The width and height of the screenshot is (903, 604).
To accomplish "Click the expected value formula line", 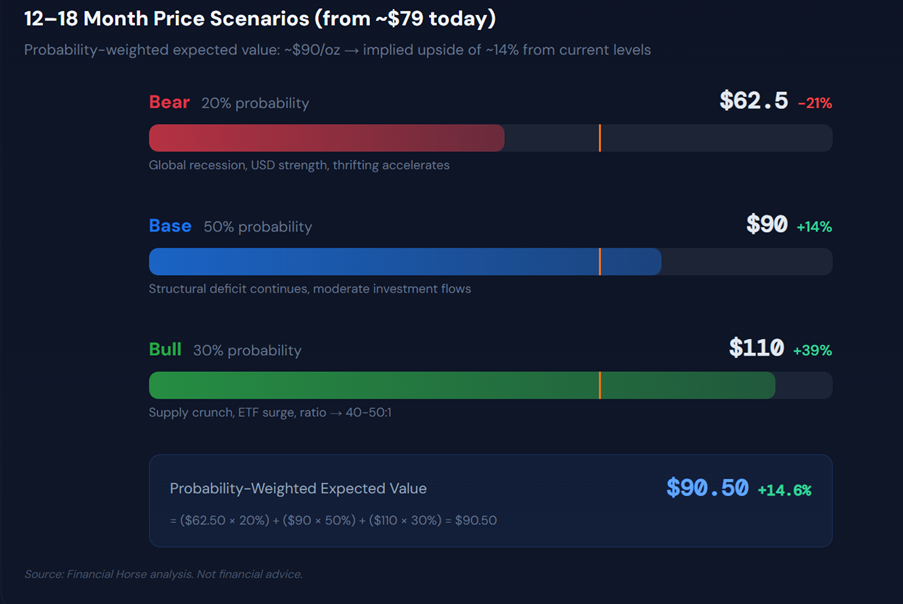I will click(333, 520).
